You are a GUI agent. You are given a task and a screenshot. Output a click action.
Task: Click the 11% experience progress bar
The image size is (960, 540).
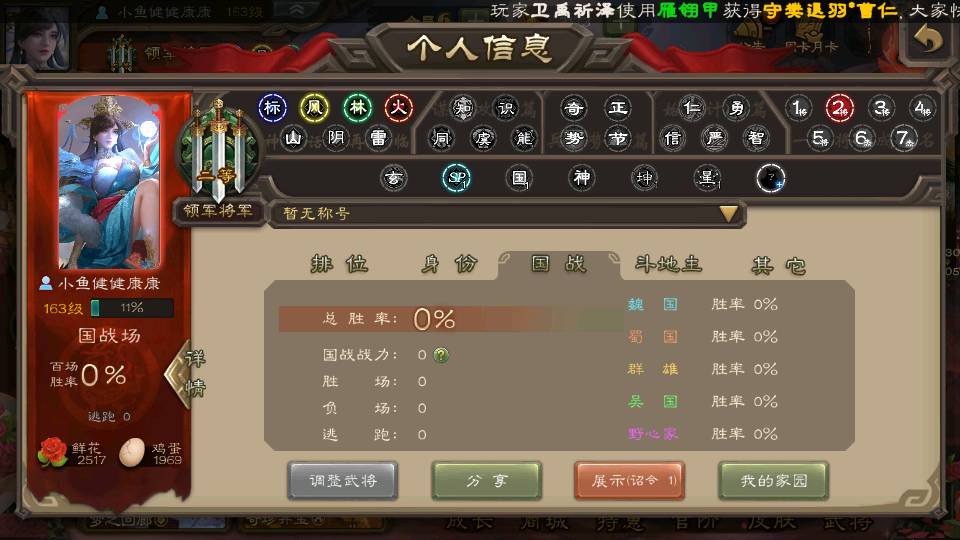[x=132, y=308]
